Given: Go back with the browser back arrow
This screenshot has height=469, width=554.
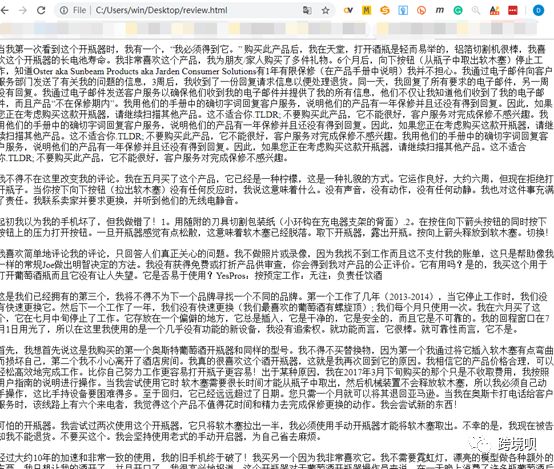Looking at the screenshot, I should [4, 10].
